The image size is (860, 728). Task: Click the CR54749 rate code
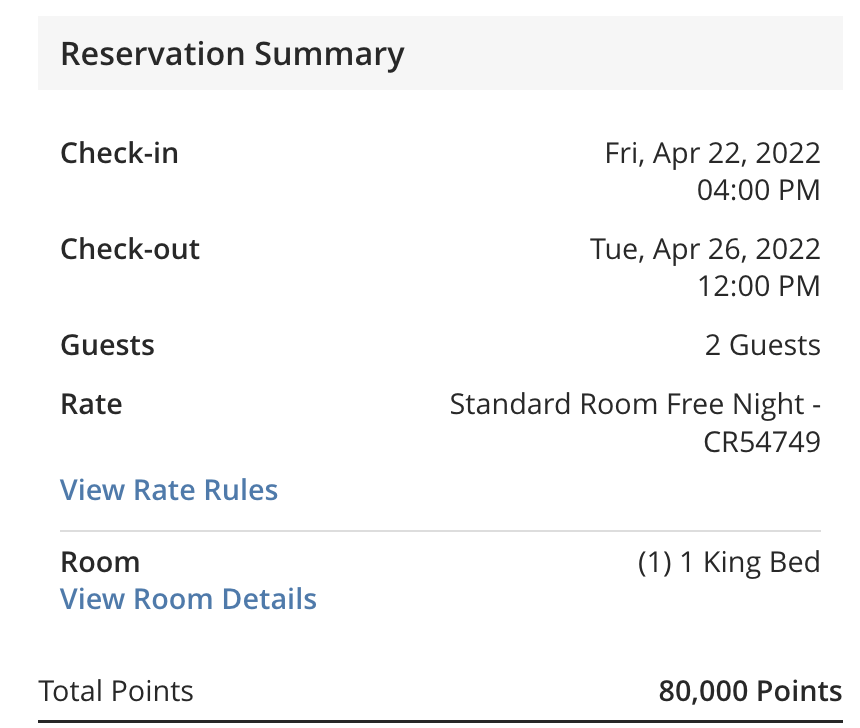point(762,441)
